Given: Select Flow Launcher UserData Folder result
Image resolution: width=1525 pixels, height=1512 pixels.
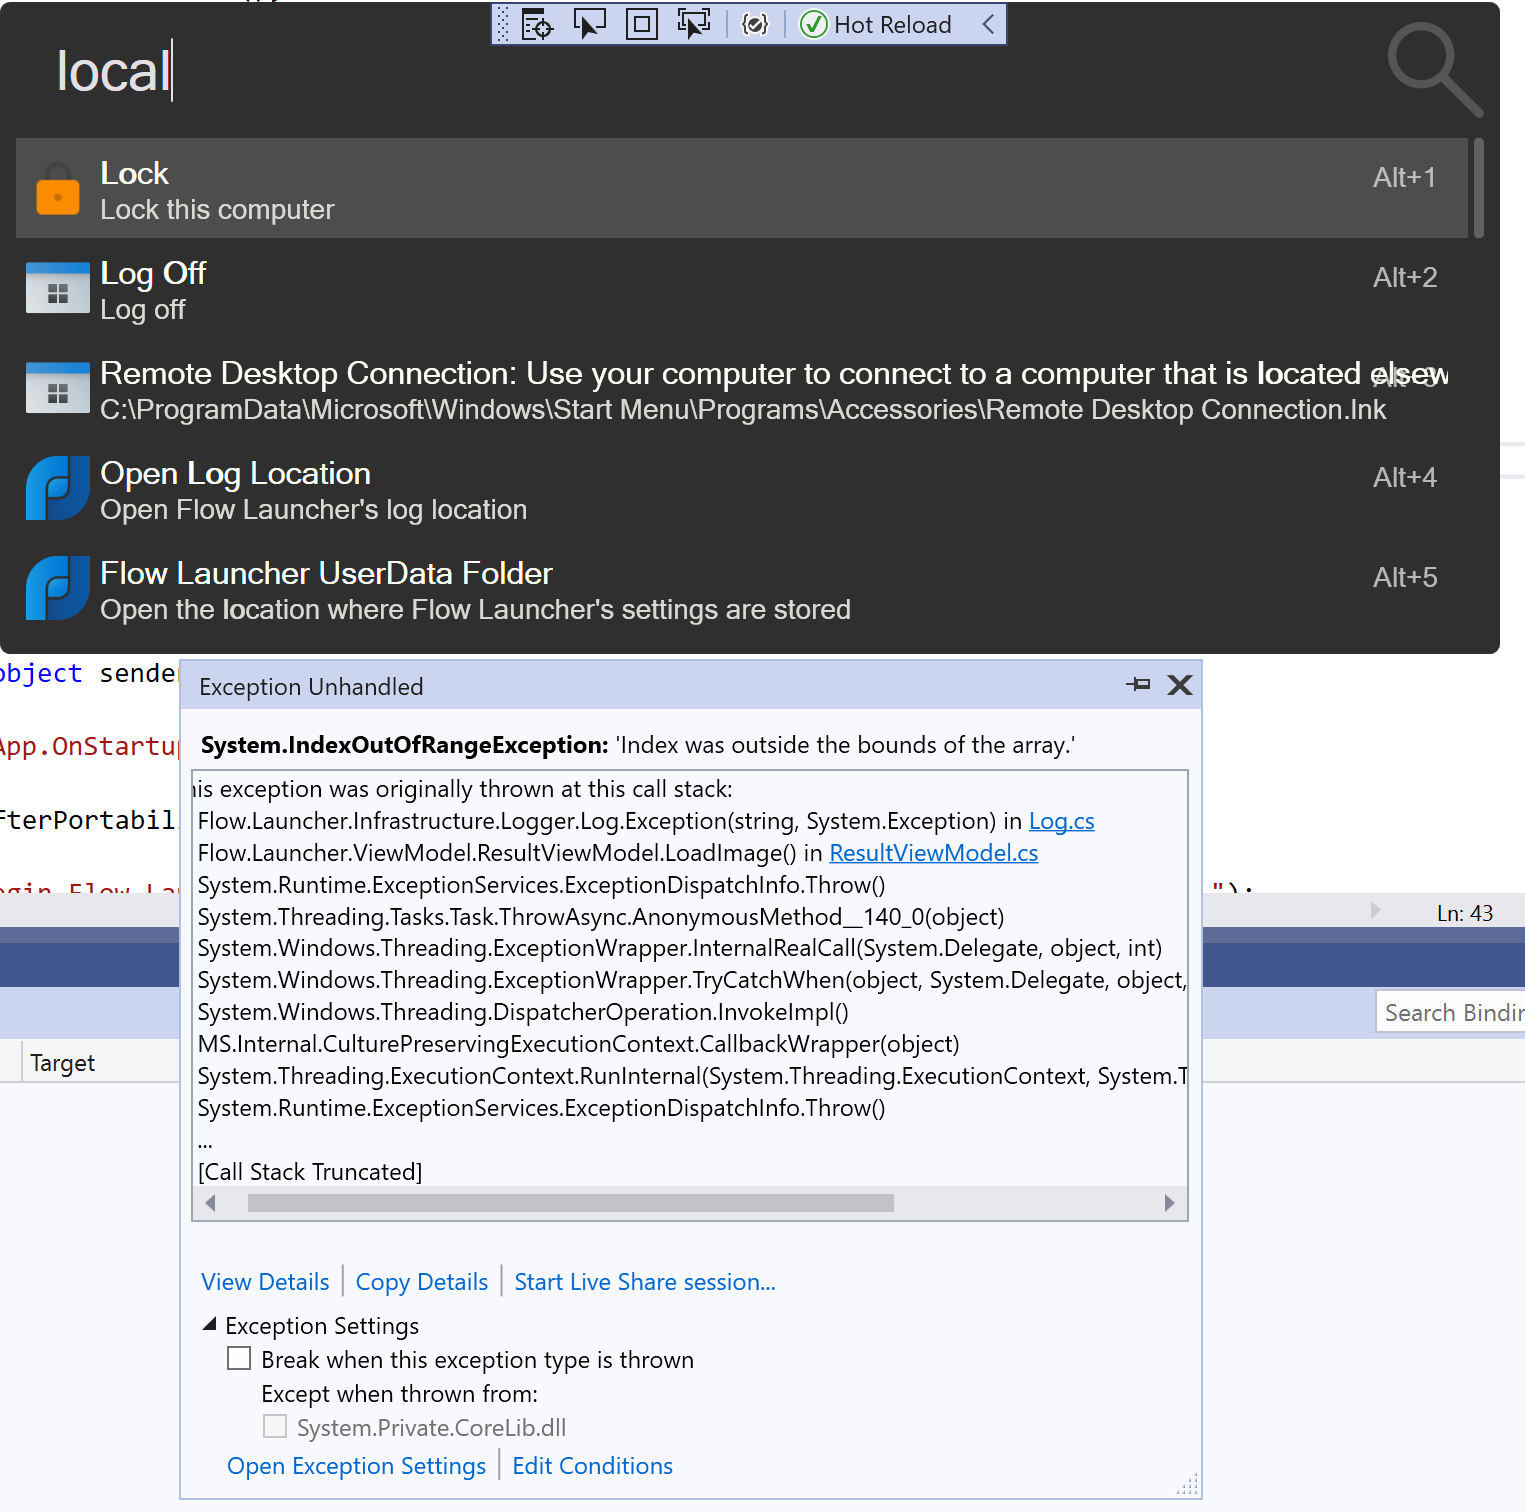Looking at the screenshot, I should (x=742, y=588).
